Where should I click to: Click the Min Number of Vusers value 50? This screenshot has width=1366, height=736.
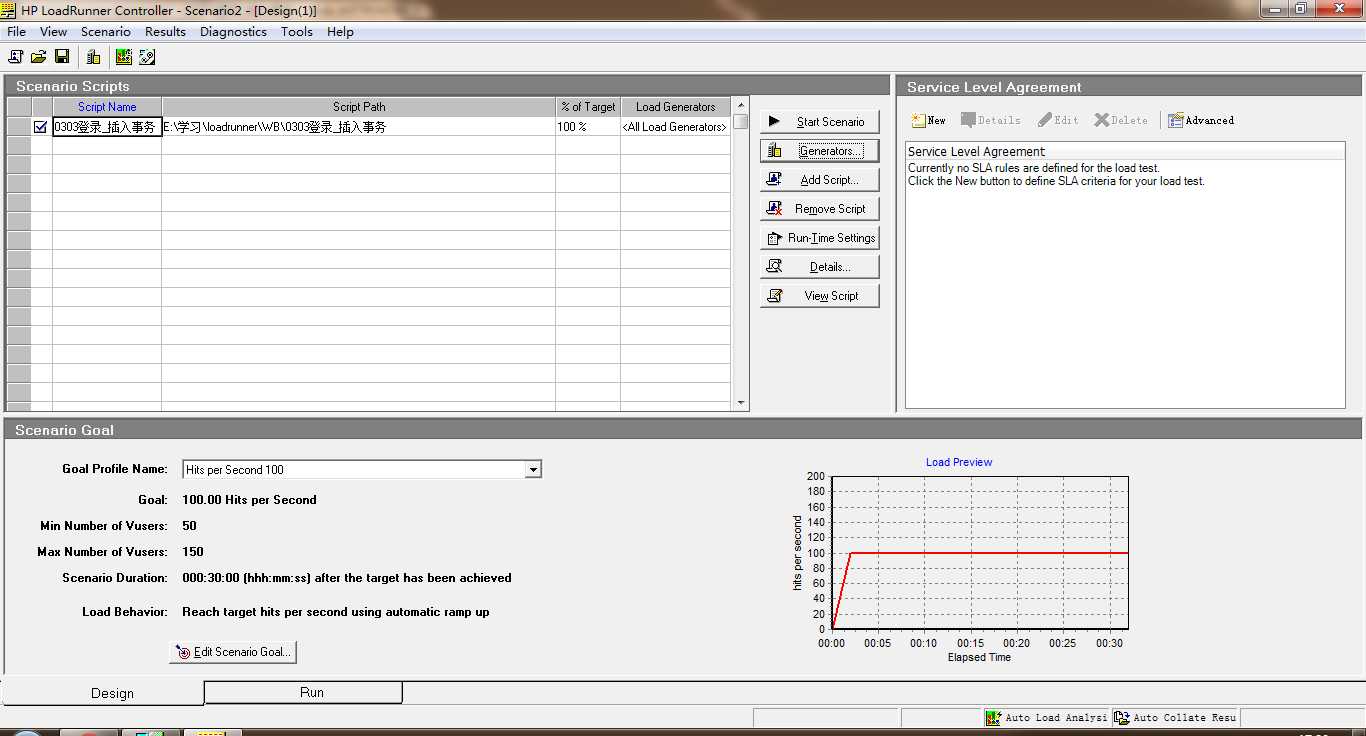(x=189, y=525)
